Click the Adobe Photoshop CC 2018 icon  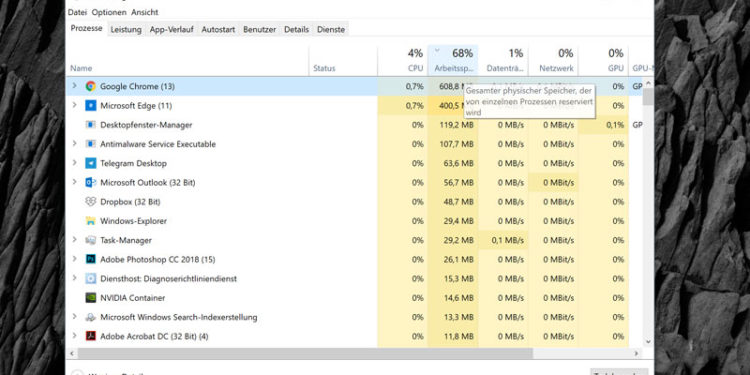[90, 259]
